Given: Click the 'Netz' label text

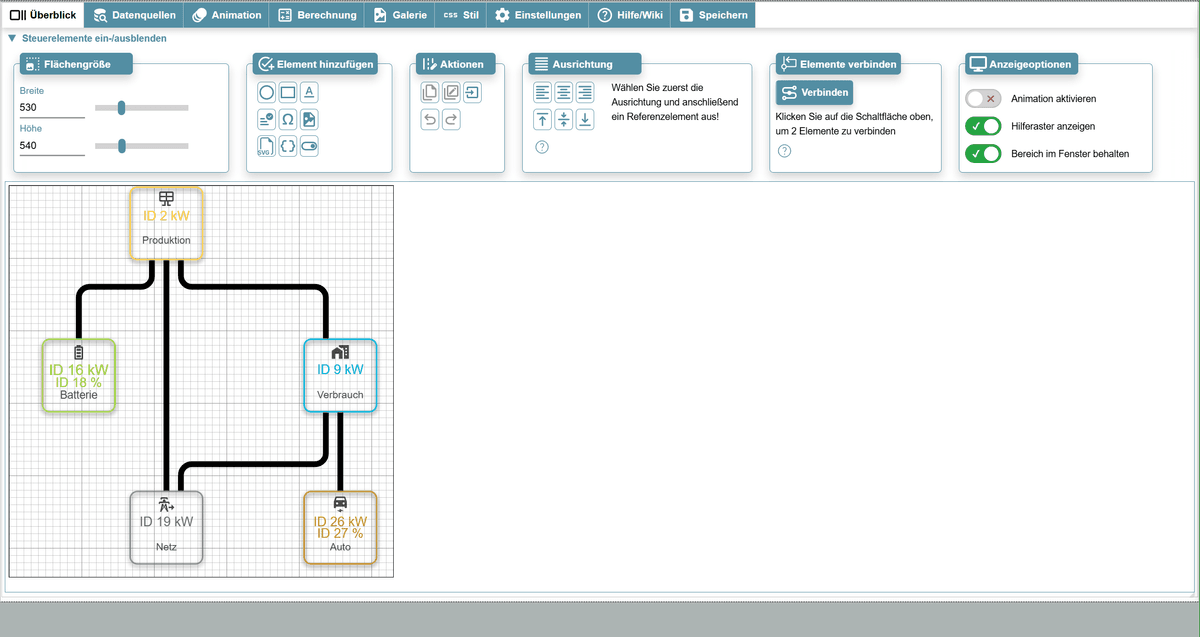Looking at the screenshot, I should coord(166,547).
